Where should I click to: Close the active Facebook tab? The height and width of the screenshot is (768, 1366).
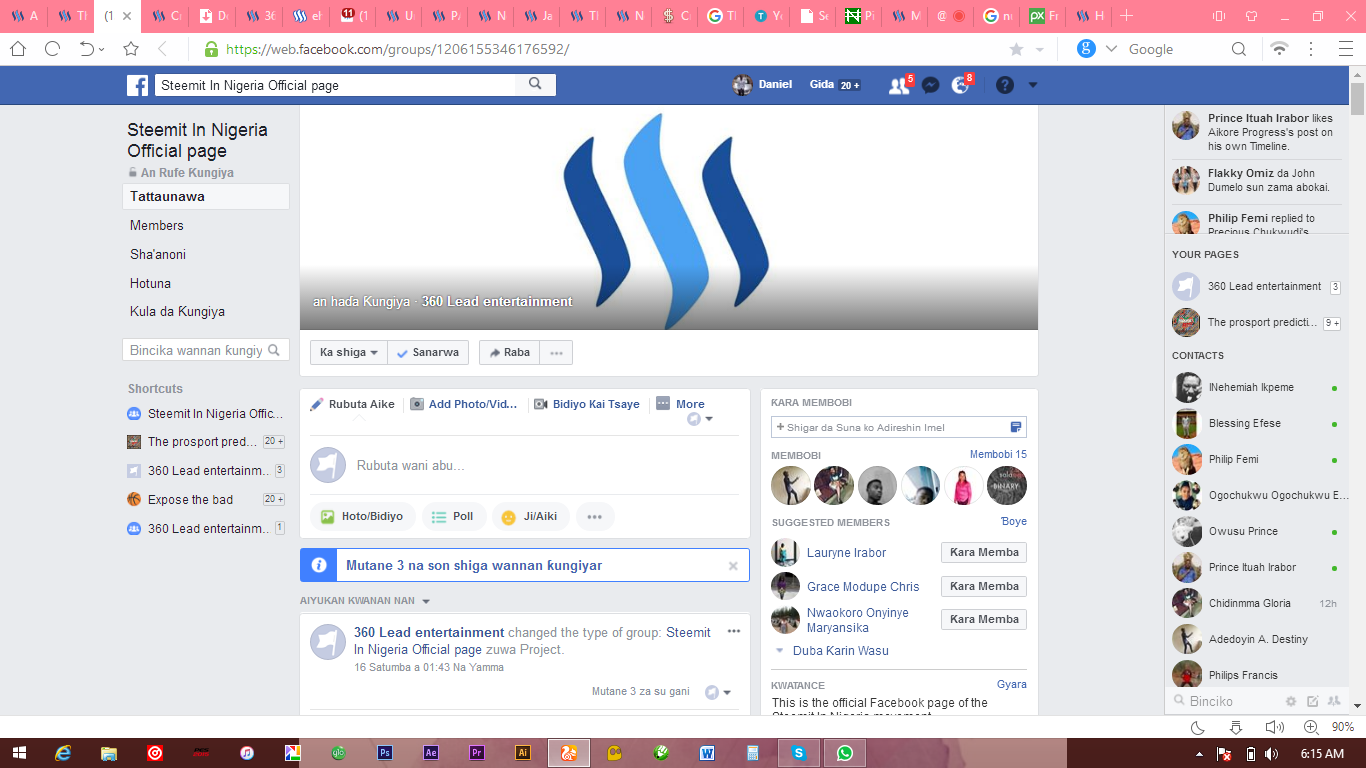[x=127, y=16]
